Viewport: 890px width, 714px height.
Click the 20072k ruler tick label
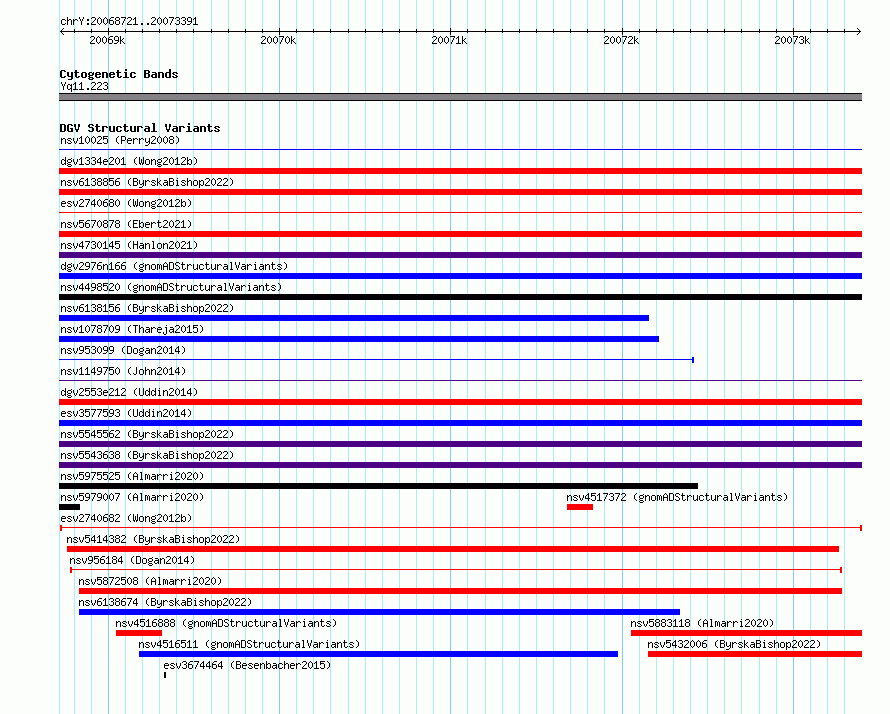(x=621, y=40)
